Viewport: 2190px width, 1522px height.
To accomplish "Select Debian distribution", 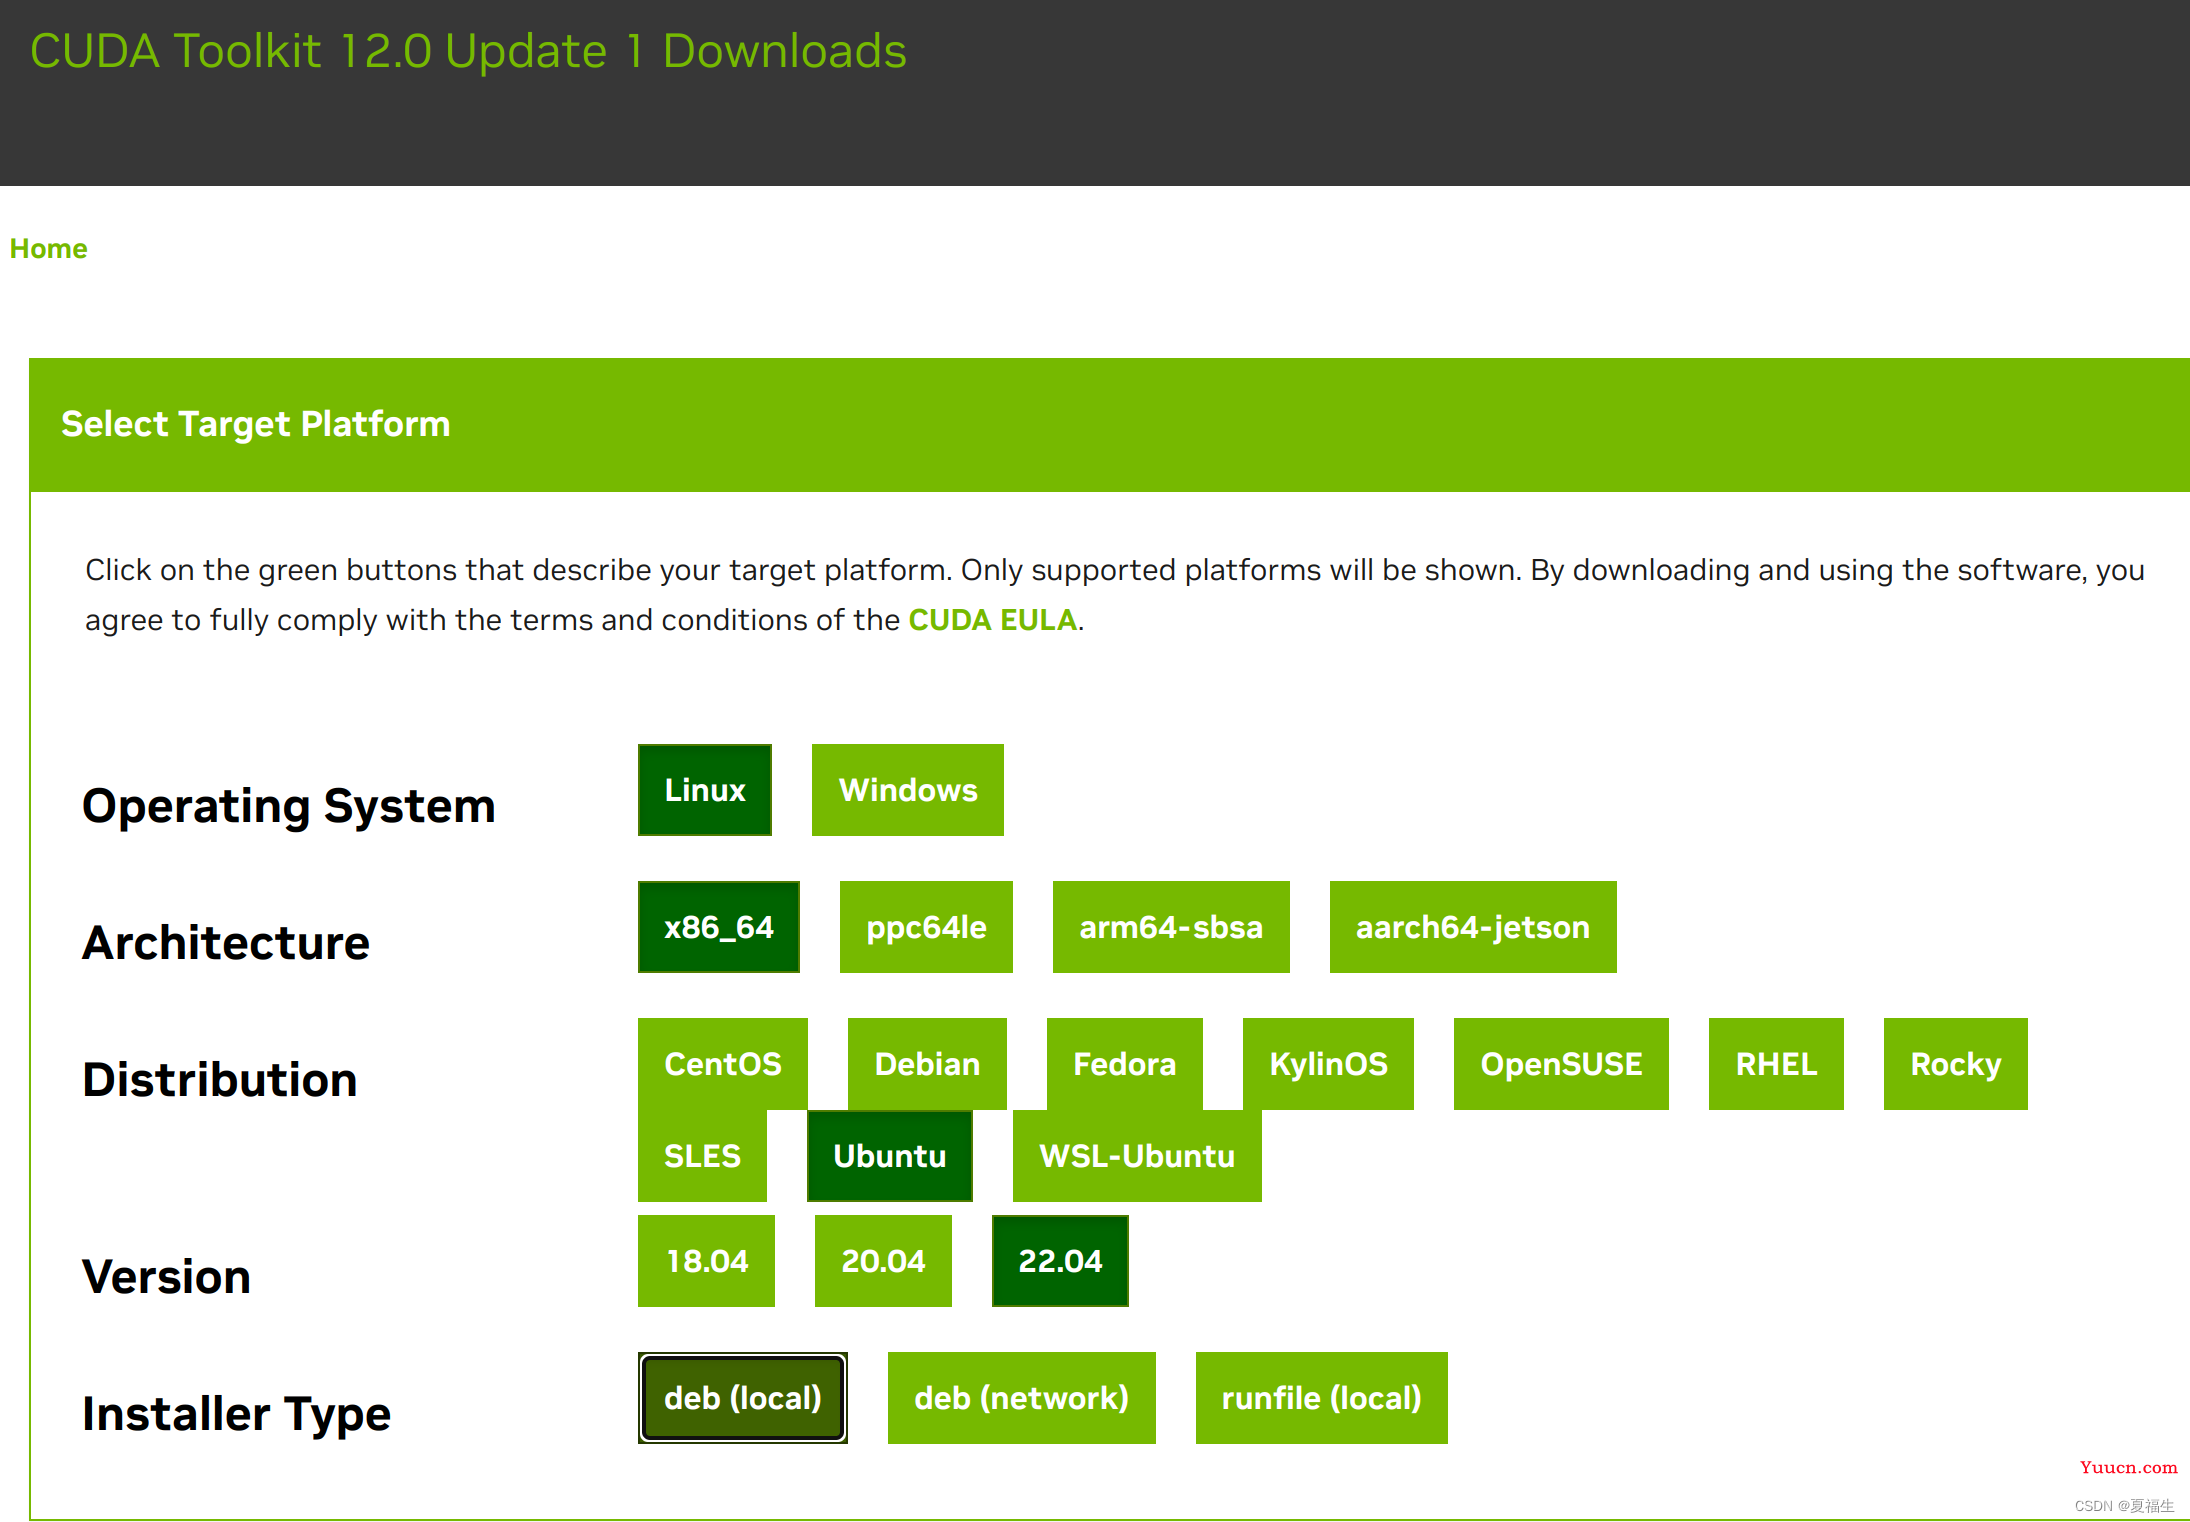I will [x=927, y=1064].
